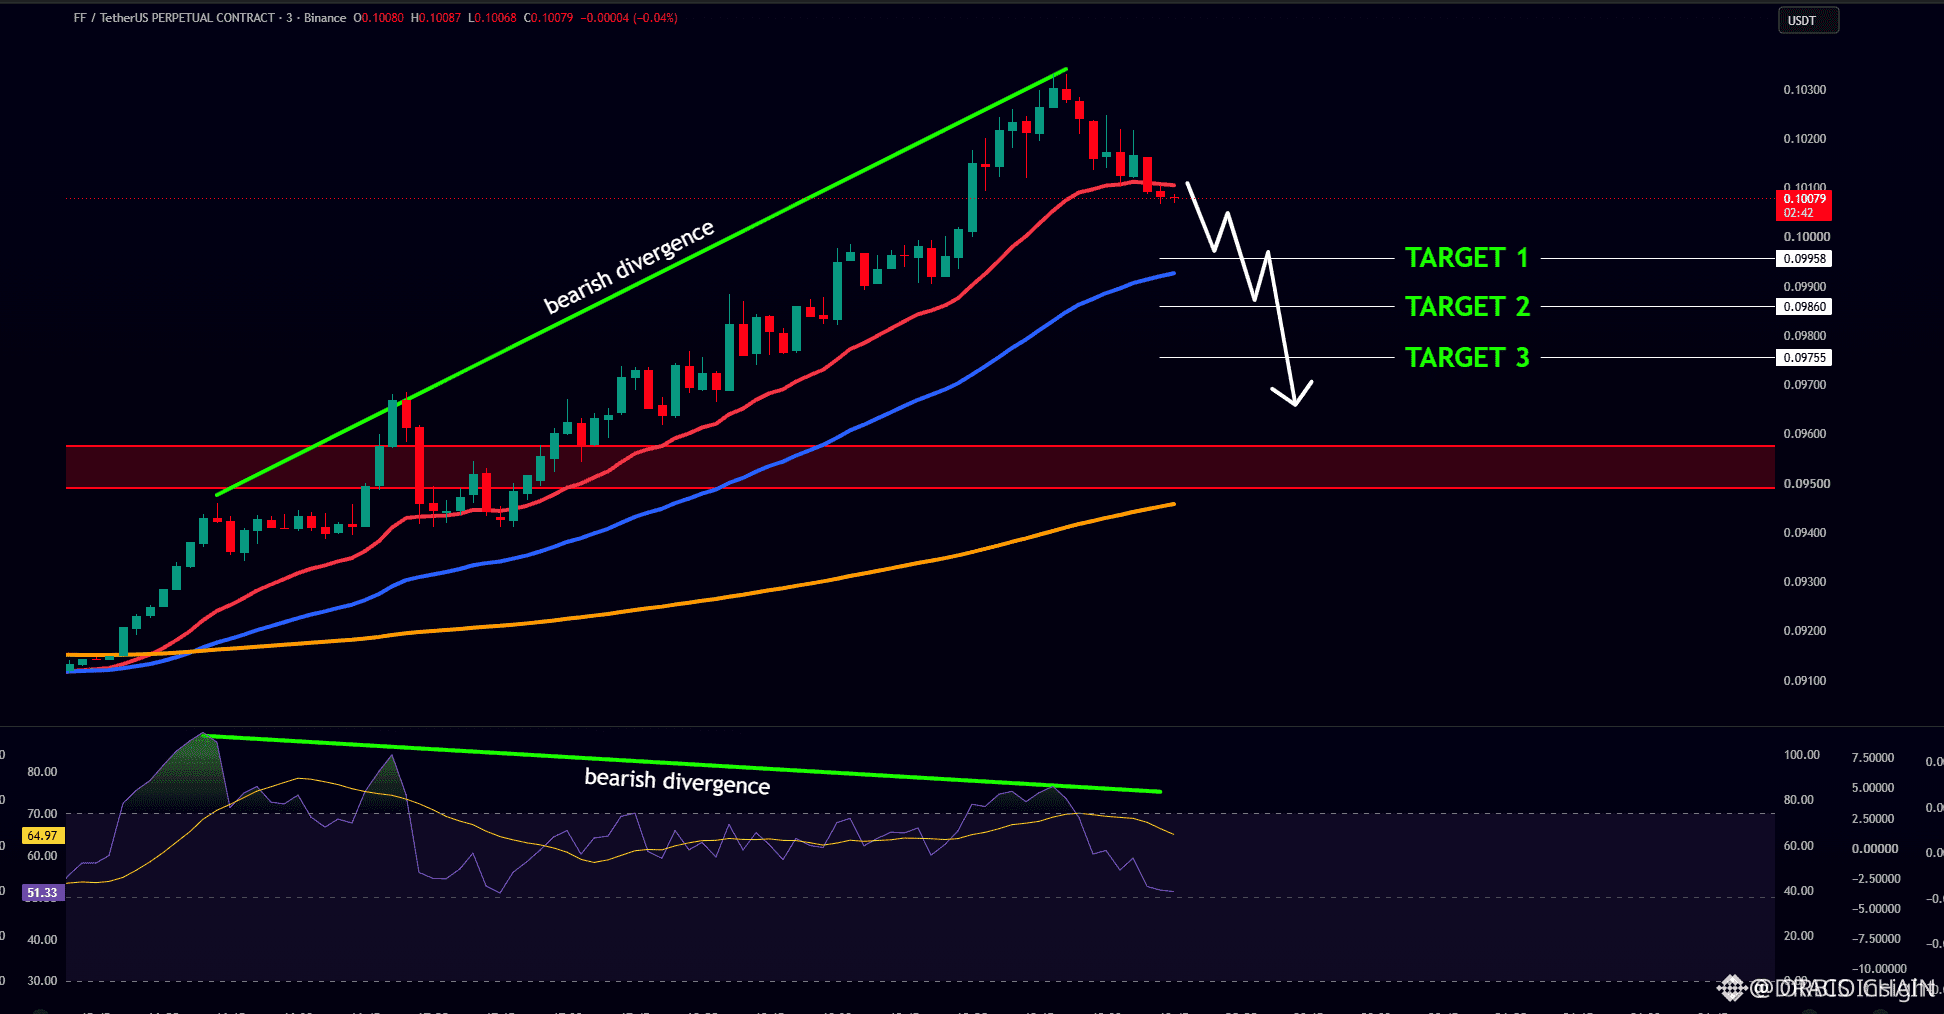This screenshot has width=1944, height=1014.
Task: Click the close value C0.10079
Action: 549,18
